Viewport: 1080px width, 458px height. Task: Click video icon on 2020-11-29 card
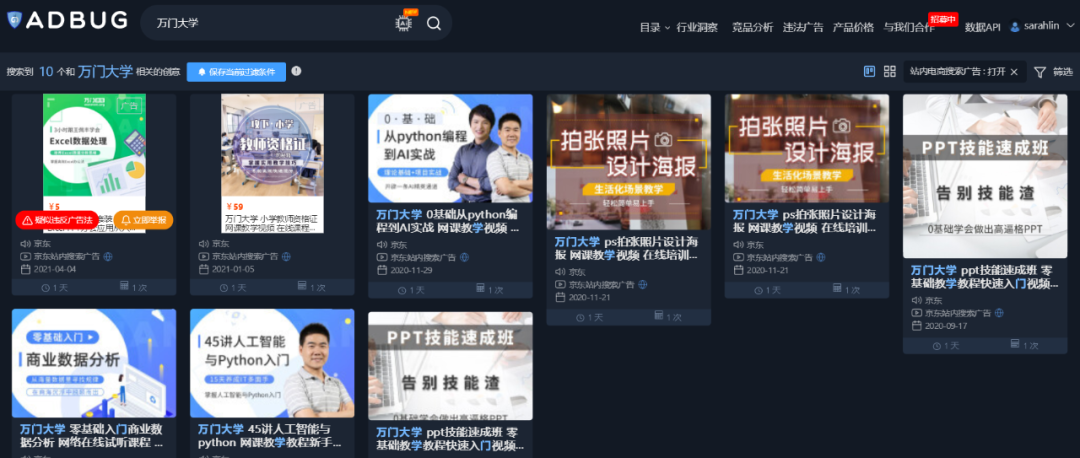(x=382, y=257)
